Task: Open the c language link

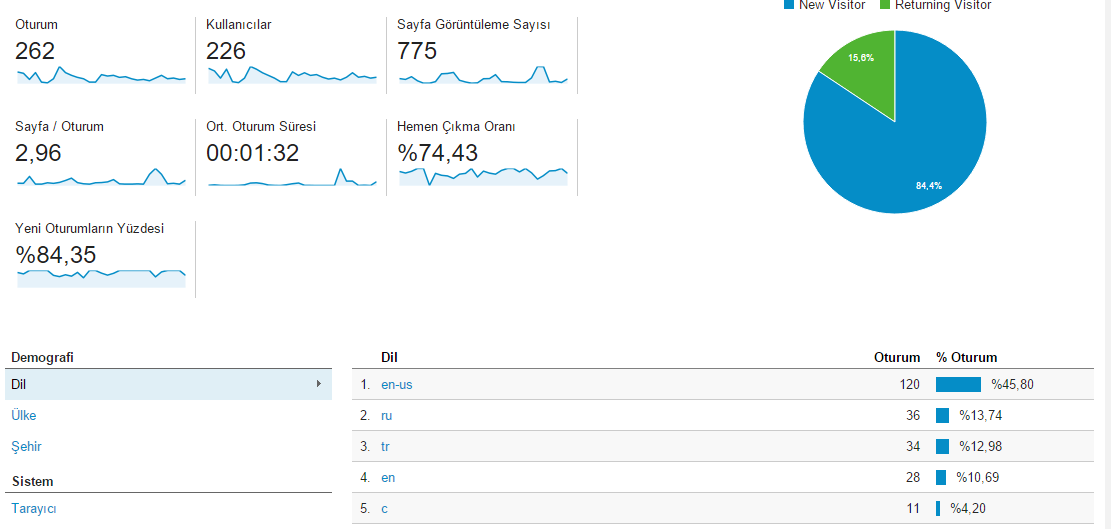Action: click(384, 508)
